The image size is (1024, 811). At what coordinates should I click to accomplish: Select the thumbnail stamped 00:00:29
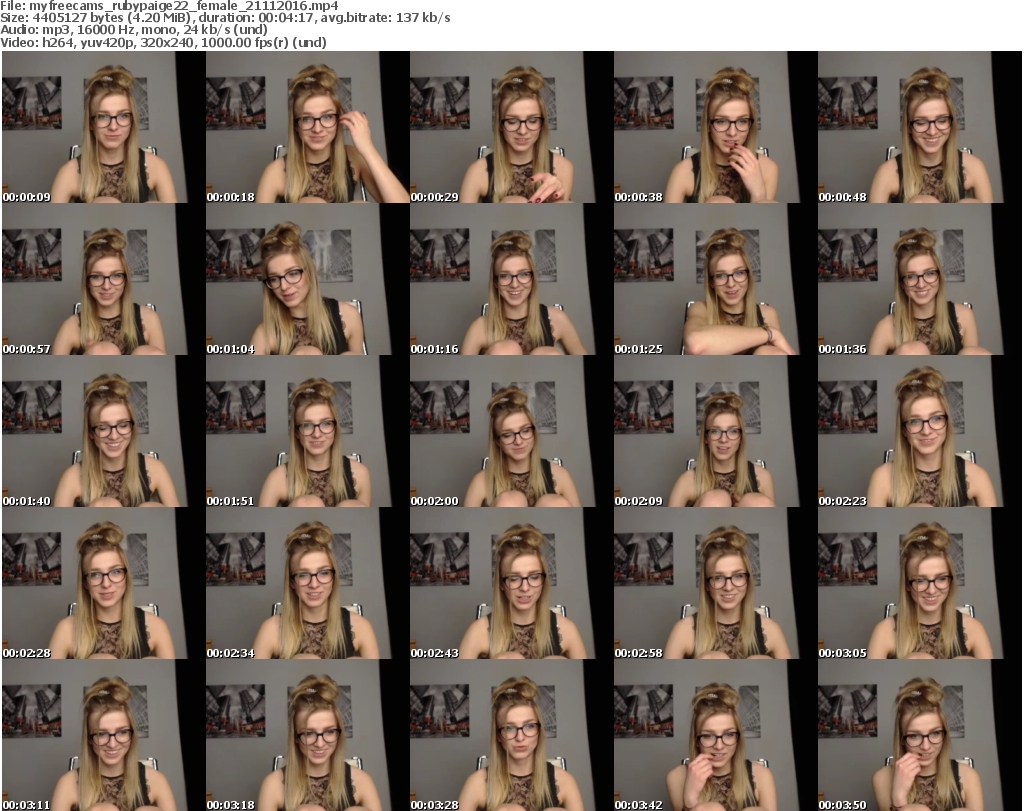pyautogui.click(x=512, y=127)
